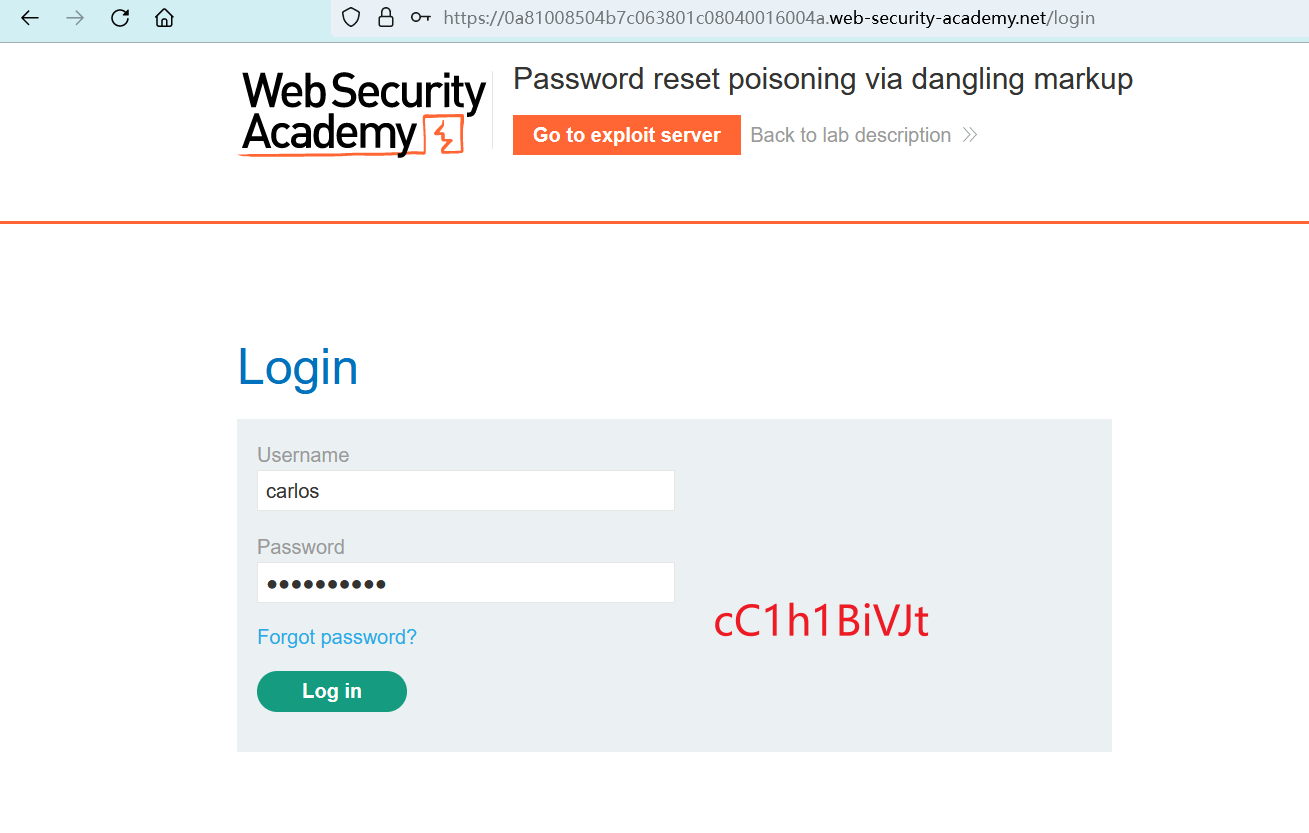Screen dimensions: 1309x833
Task: Click the Web Security Academy logo
Action: point(363,112)
